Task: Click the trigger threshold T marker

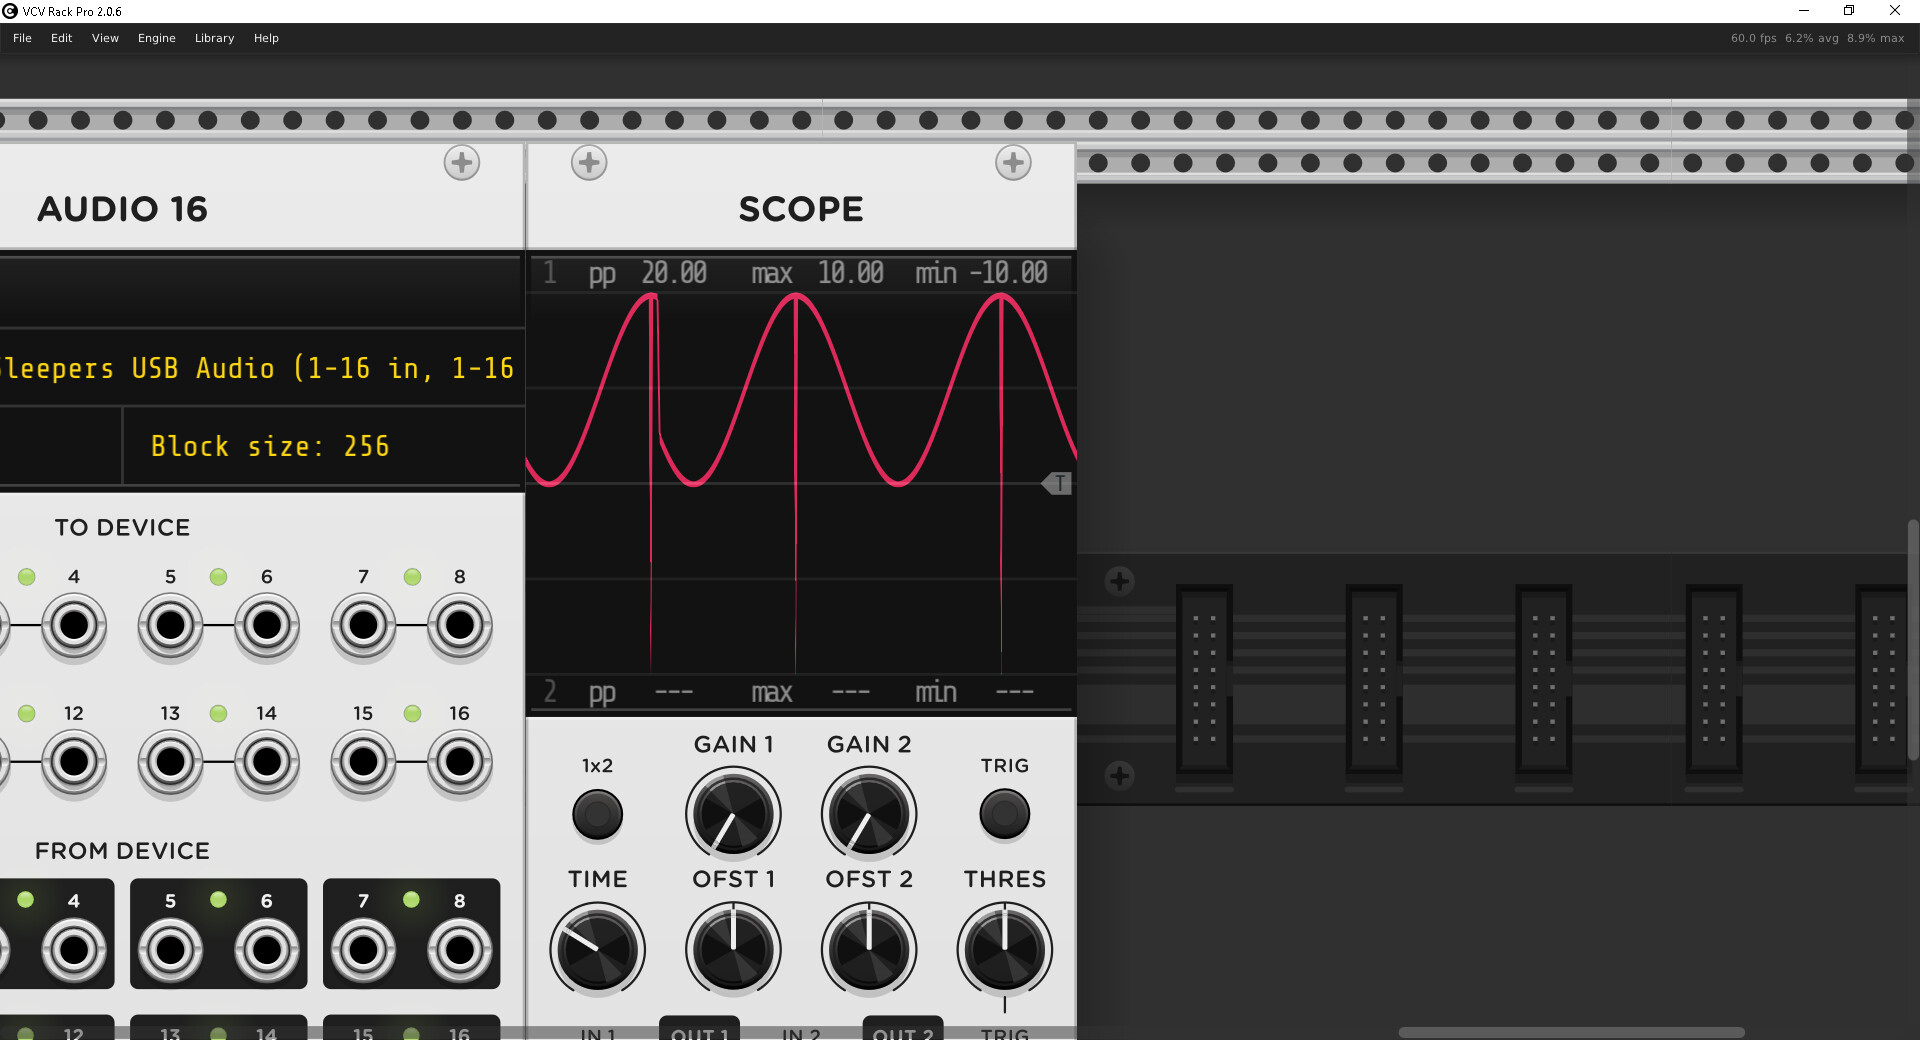Action: click(x=1057, y=484)
